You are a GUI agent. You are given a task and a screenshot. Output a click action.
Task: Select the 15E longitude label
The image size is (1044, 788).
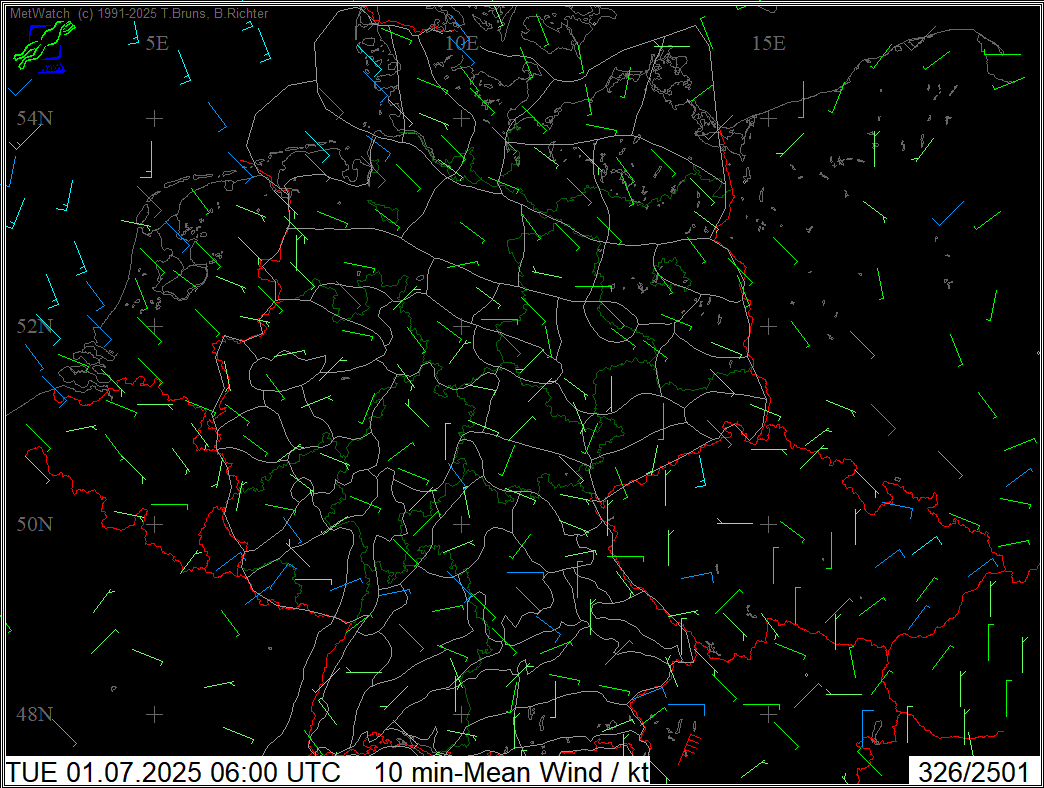[769, 43]
